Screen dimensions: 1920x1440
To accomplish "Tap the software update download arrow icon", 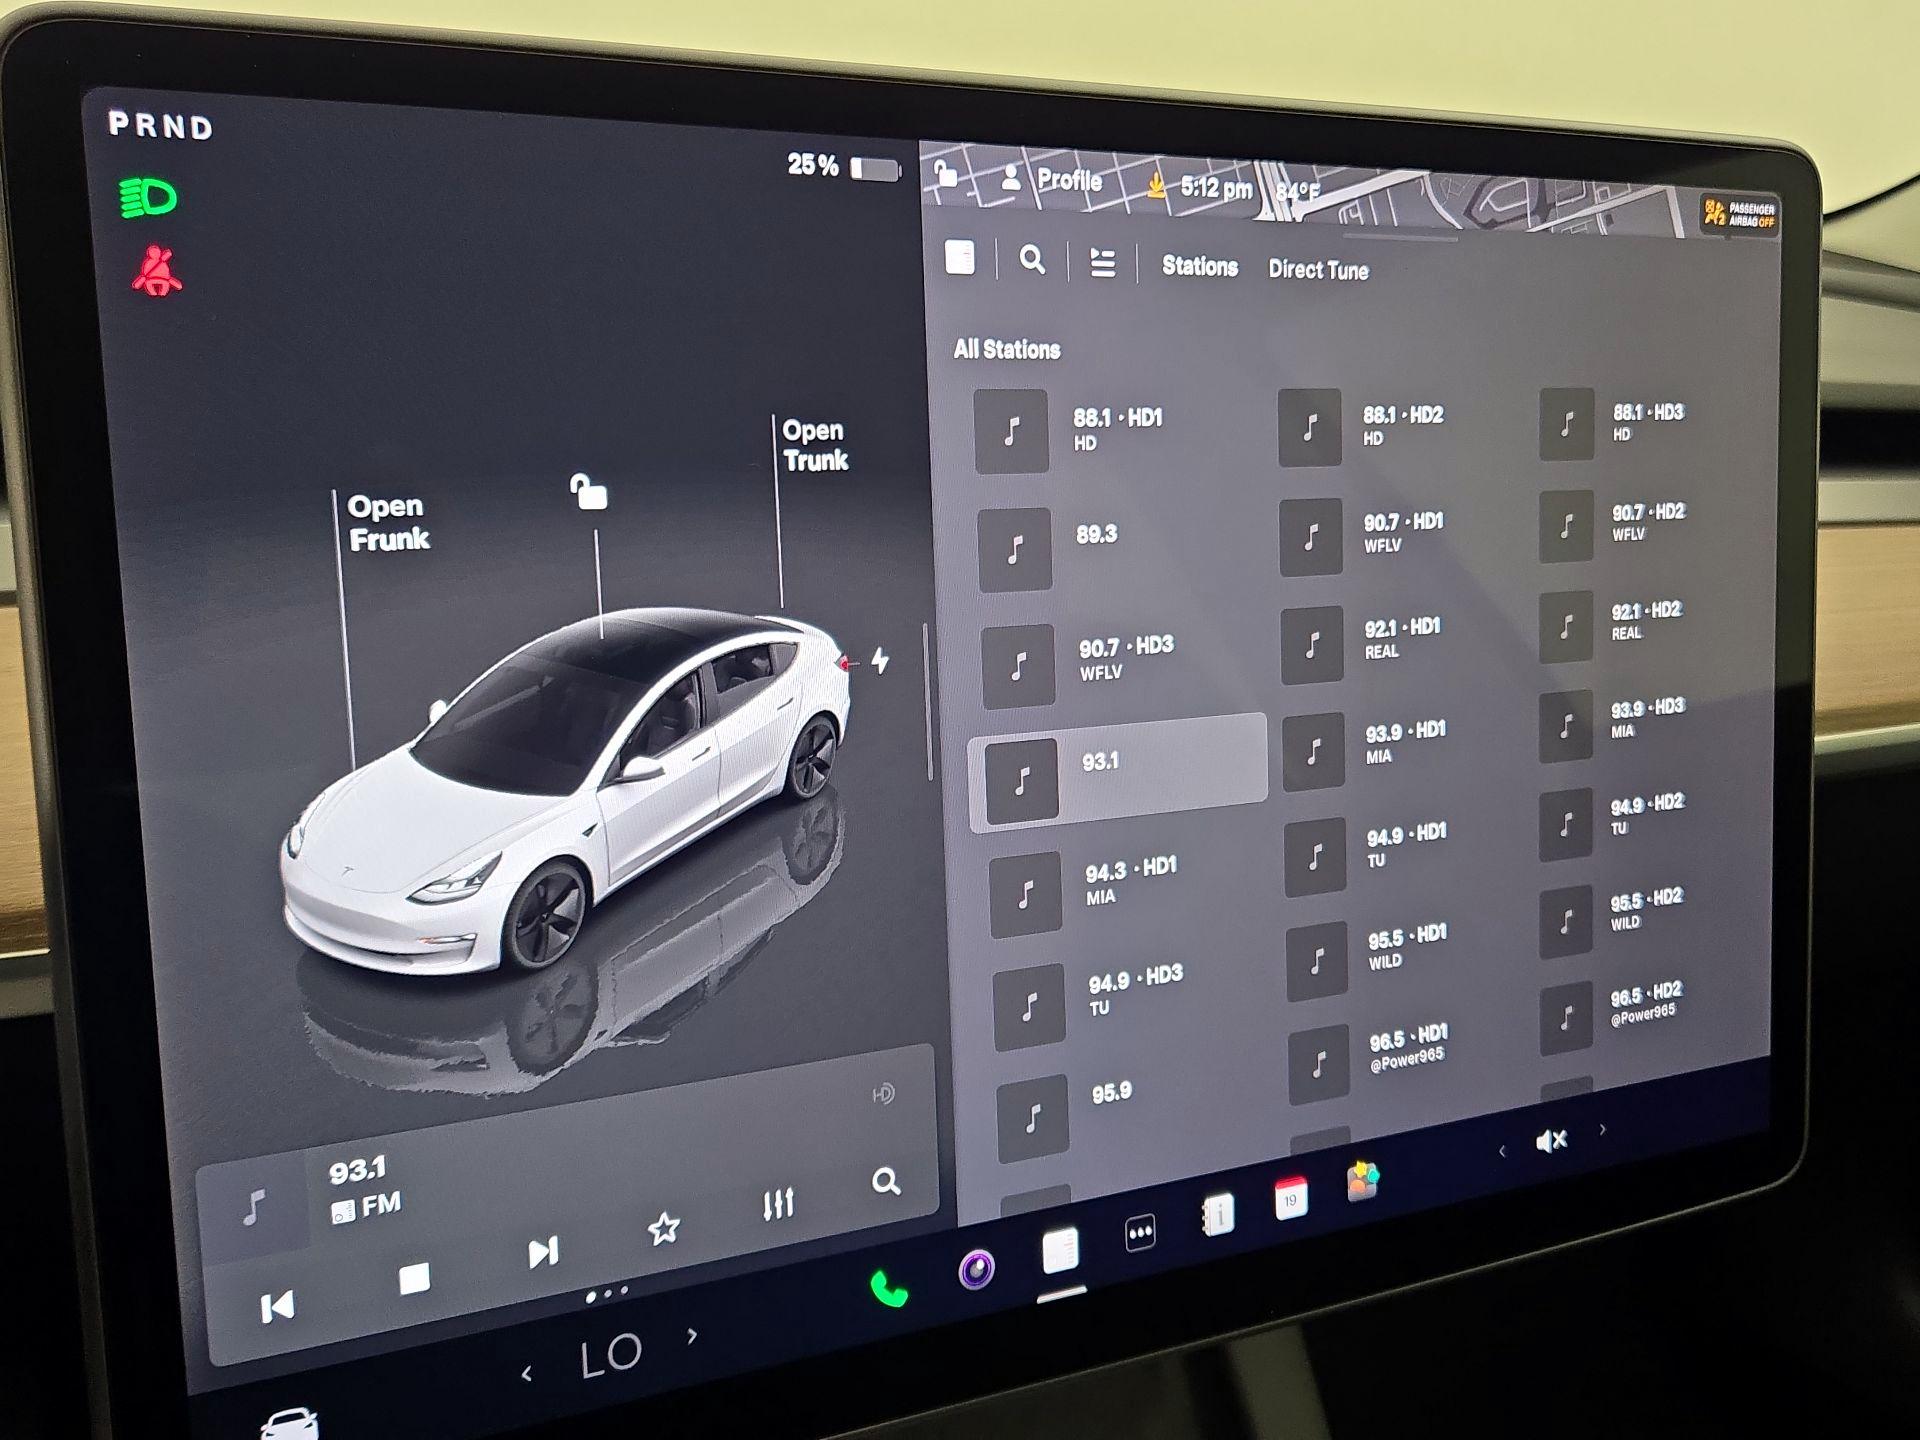I will pos(1156,185).
